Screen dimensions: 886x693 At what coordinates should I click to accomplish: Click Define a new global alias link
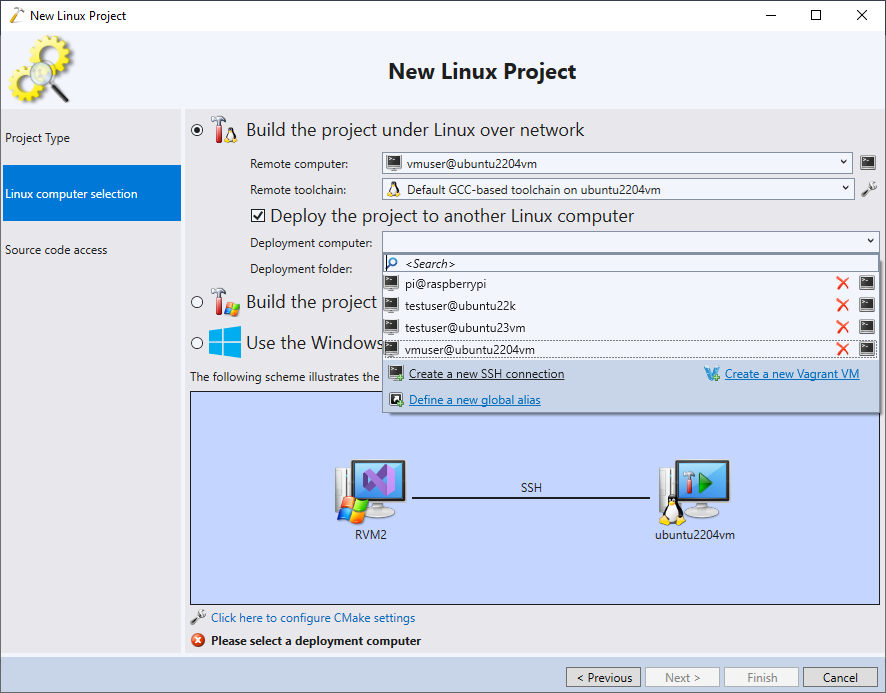(x=475, y=400)
